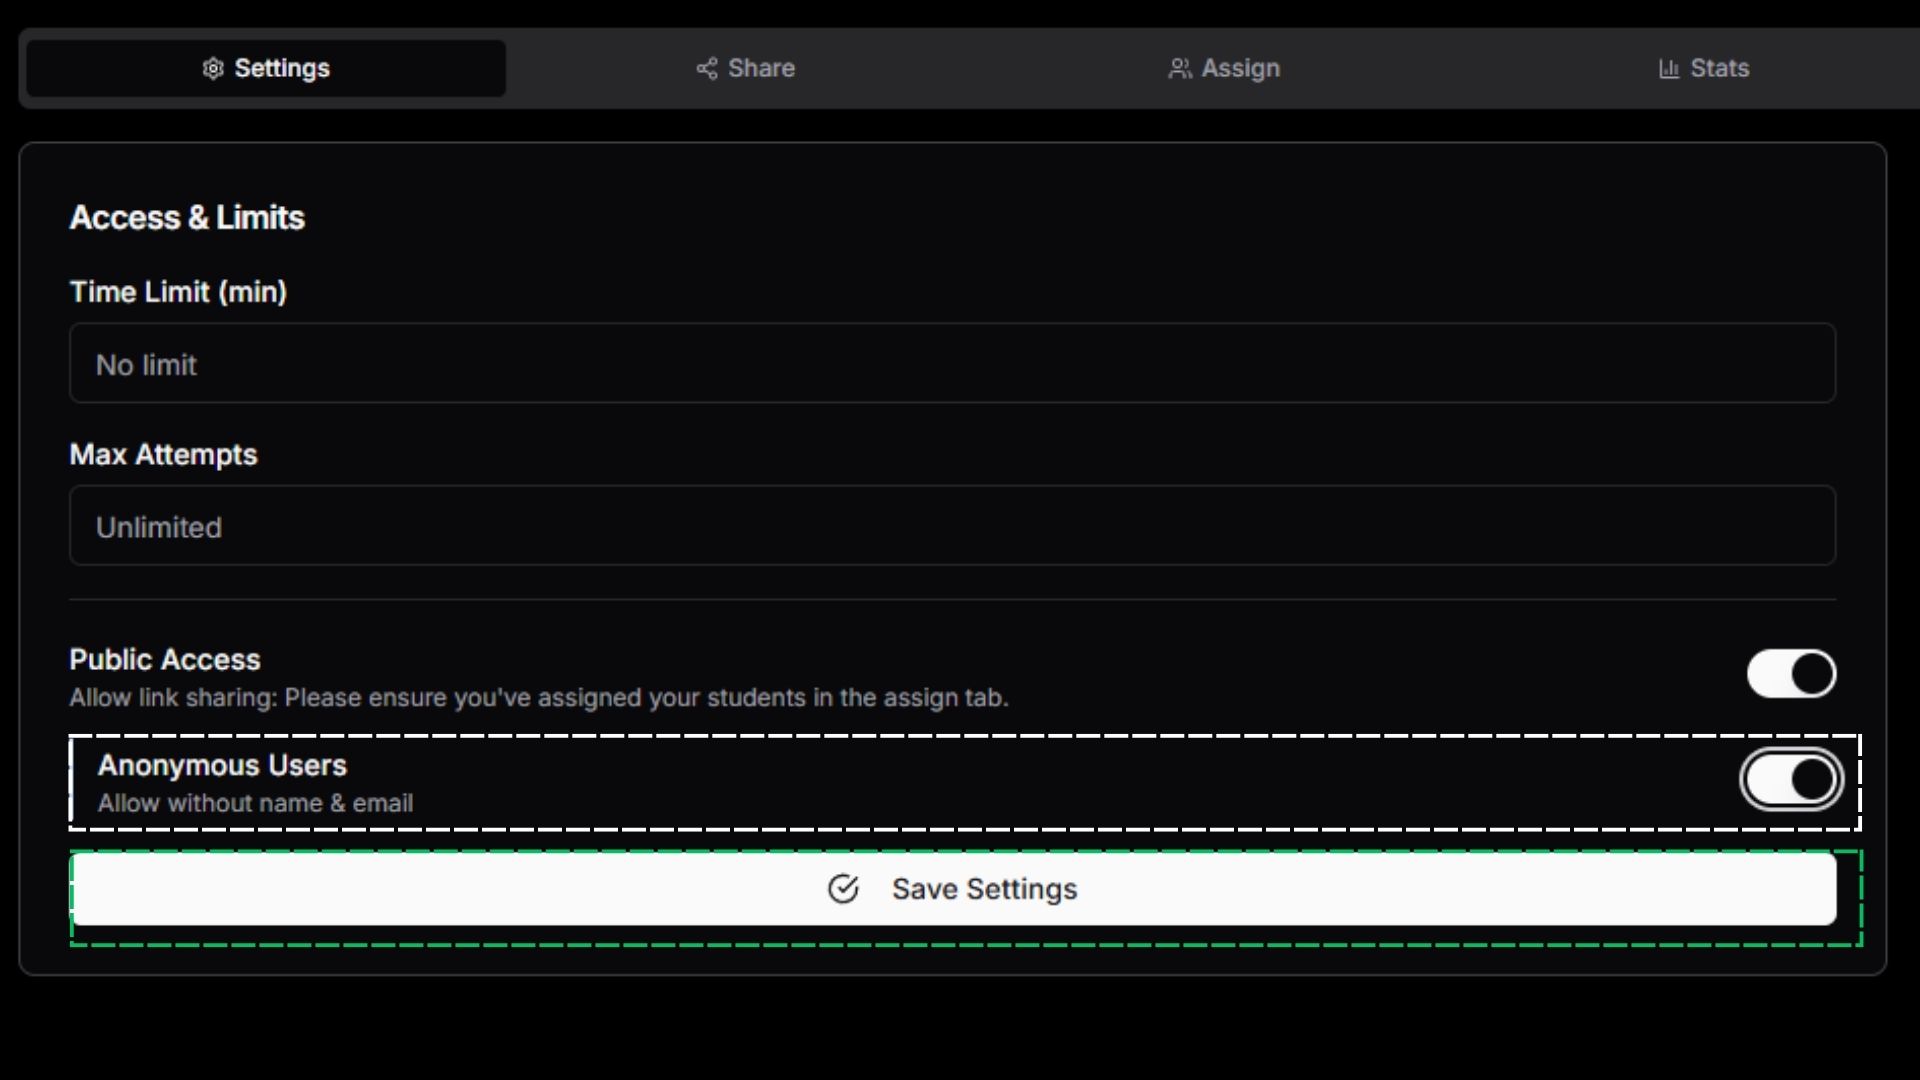Toggle Public Access link sharing off
Screen dimensions: 1920x1080
tap(1790, 674)
